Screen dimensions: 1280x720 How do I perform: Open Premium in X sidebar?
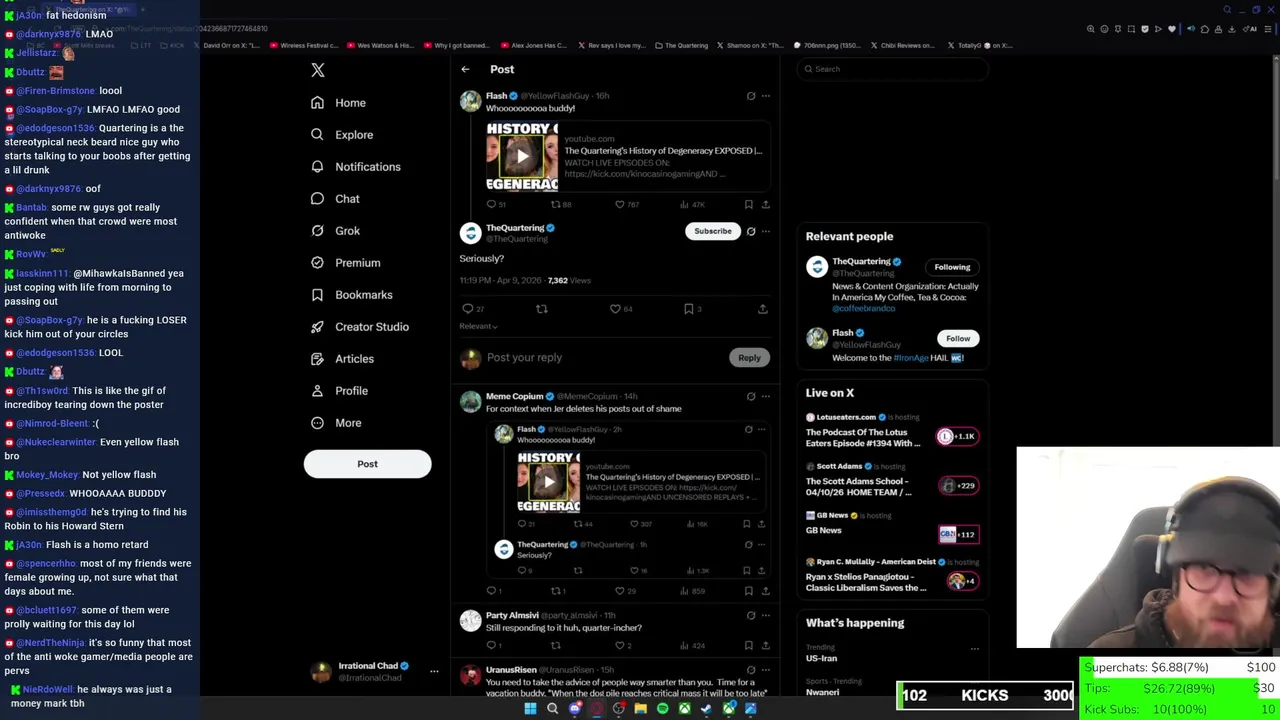pos(345,263)
